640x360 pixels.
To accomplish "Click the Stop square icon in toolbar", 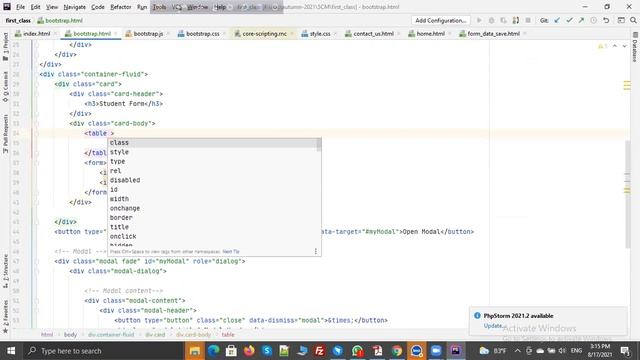I will click(x=528, y=20).
